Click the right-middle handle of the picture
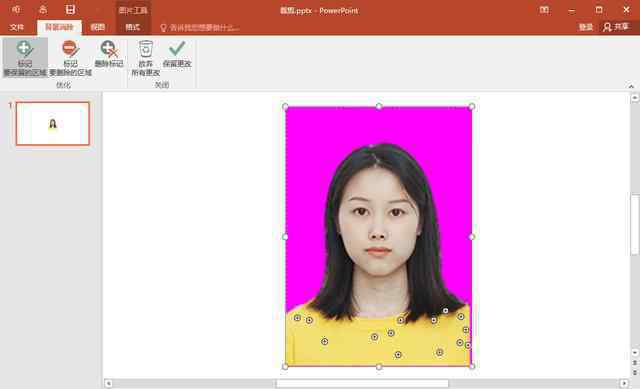 [x=471, y=237]
